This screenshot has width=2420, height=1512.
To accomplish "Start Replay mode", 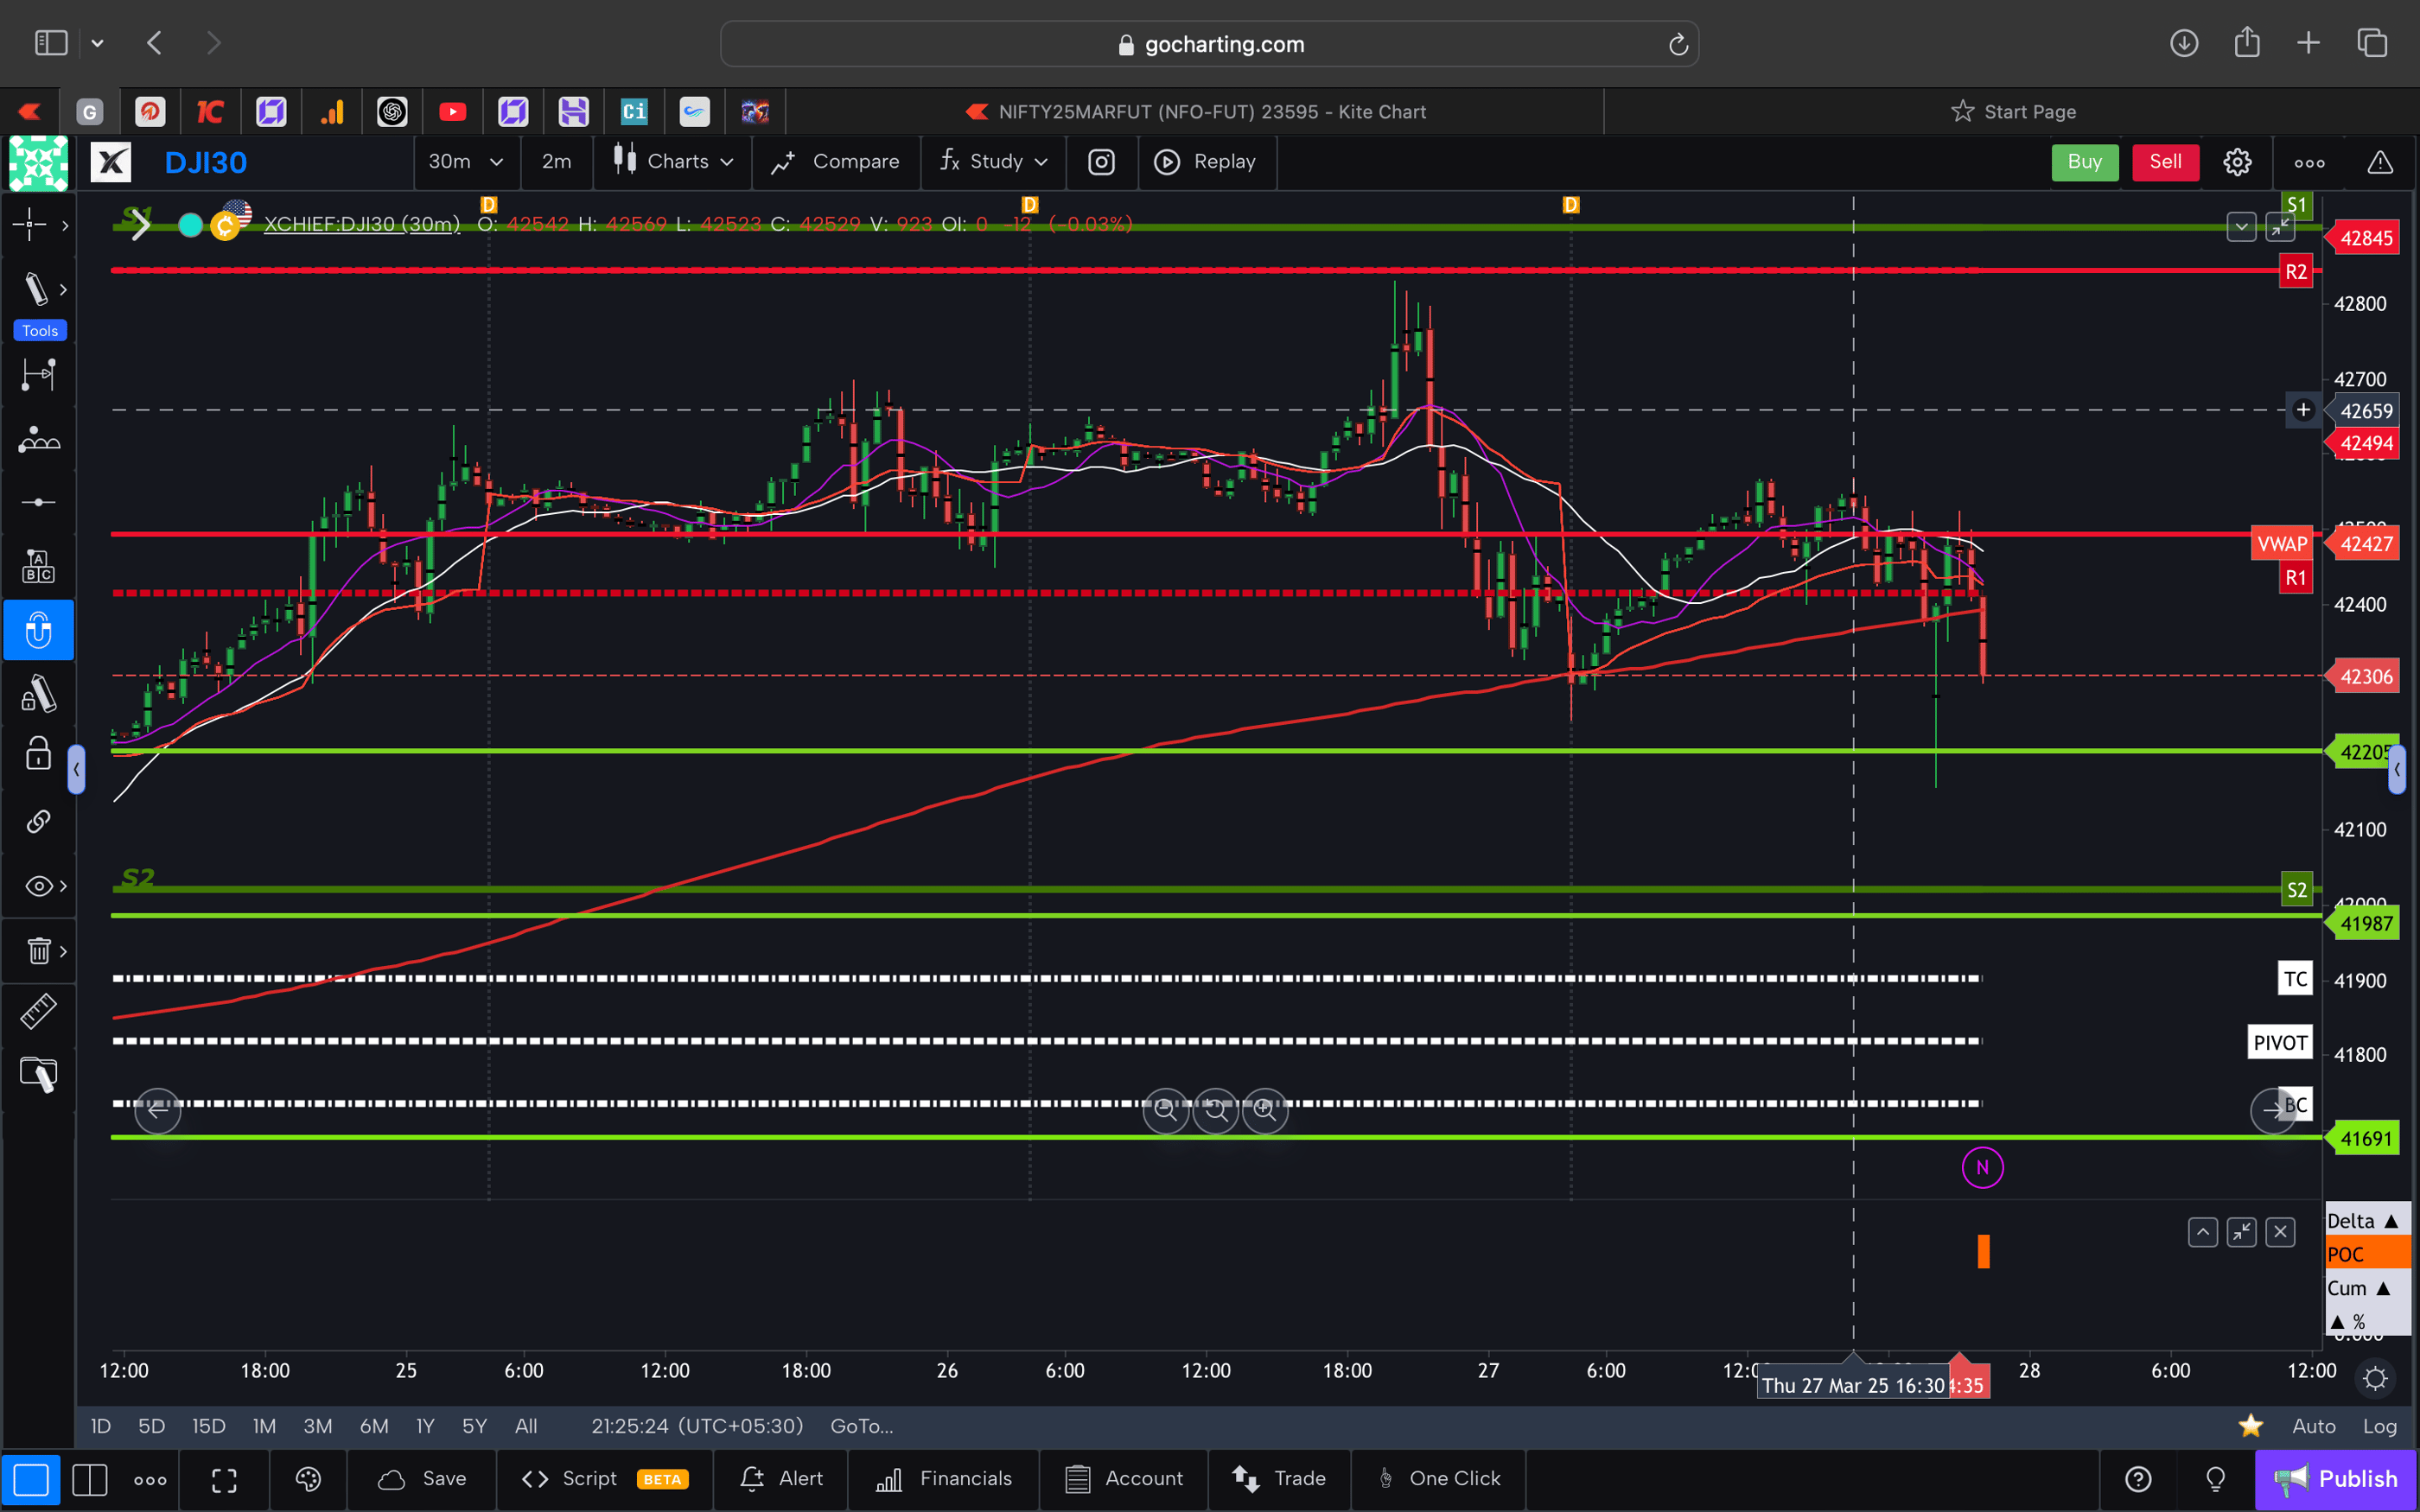I will (x=1207, y=162).
